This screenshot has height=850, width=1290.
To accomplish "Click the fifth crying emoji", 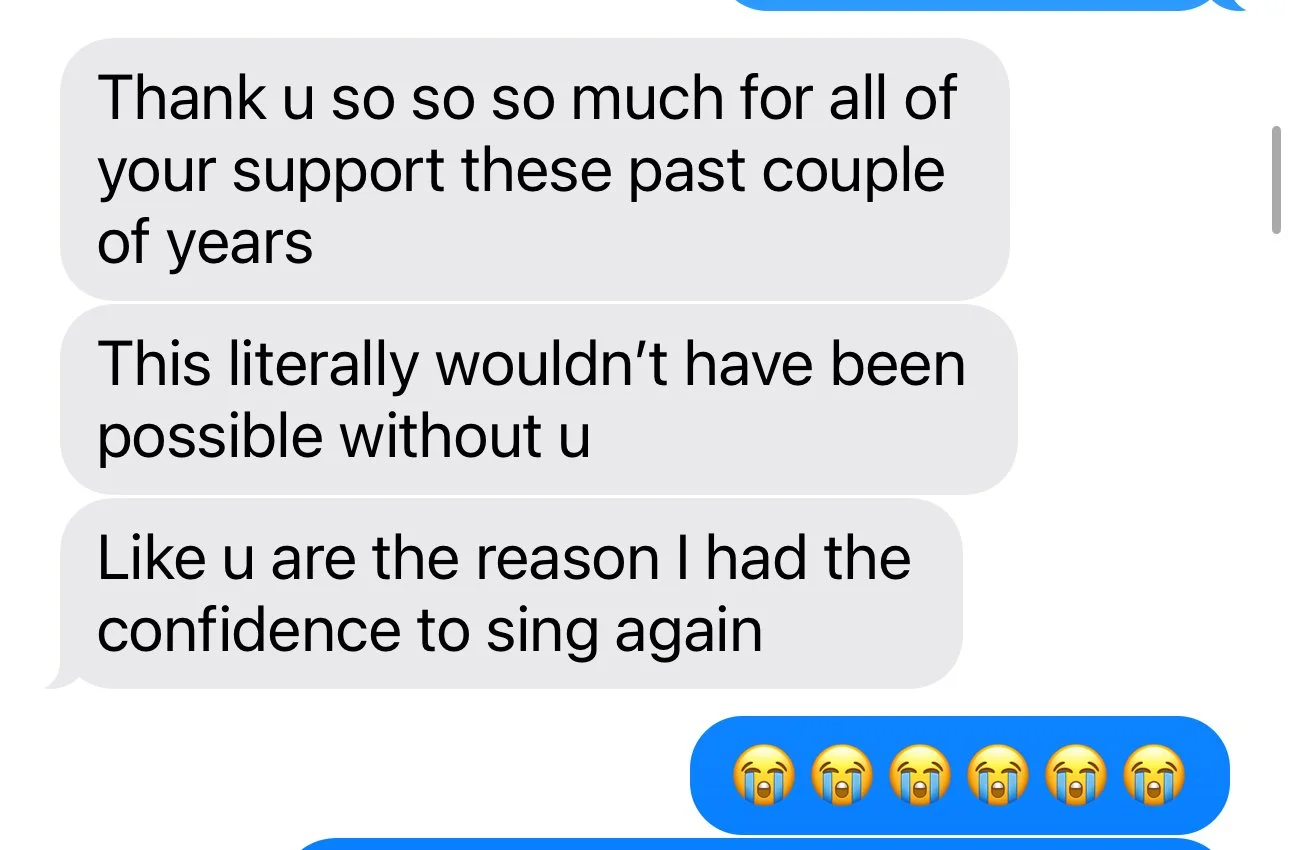I will [x=1077, y=775].
